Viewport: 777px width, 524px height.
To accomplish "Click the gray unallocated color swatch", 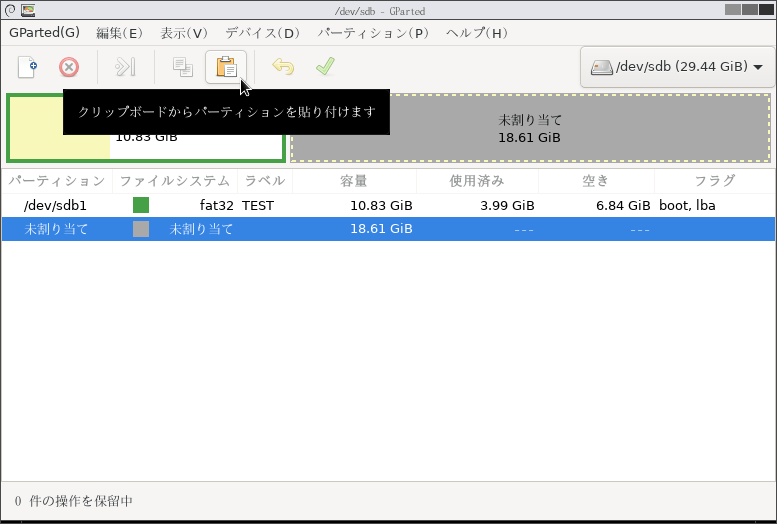I will (x=141, y=229).
